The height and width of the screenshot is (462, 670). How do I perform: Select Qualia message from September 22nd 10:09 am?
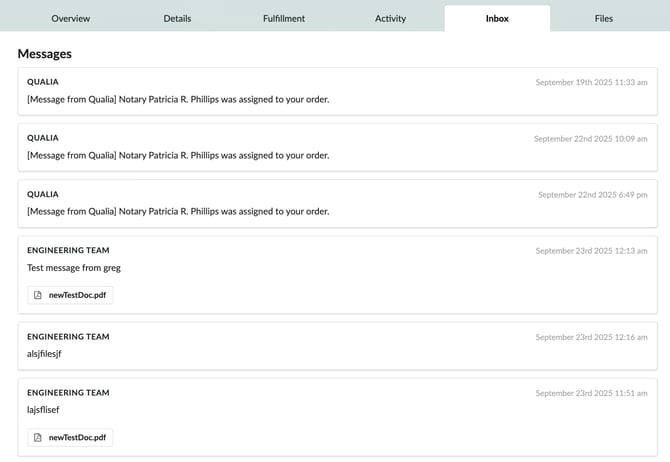point(177,155)
